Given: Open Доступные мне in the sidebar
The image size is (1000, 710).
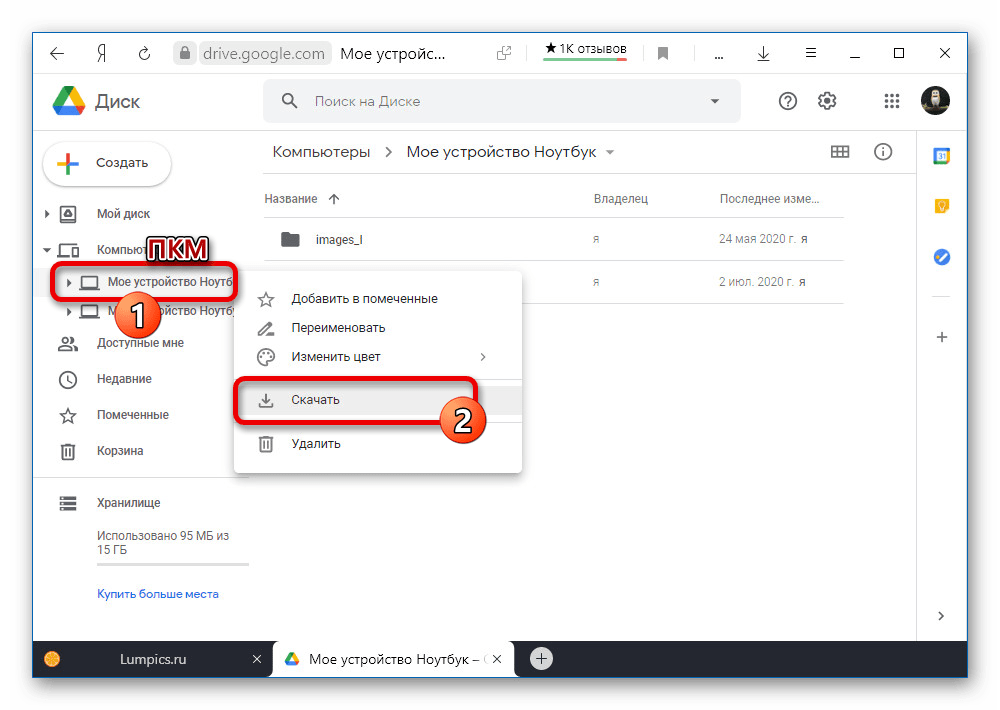Looking at the screenshot, I should pos(140,343).
